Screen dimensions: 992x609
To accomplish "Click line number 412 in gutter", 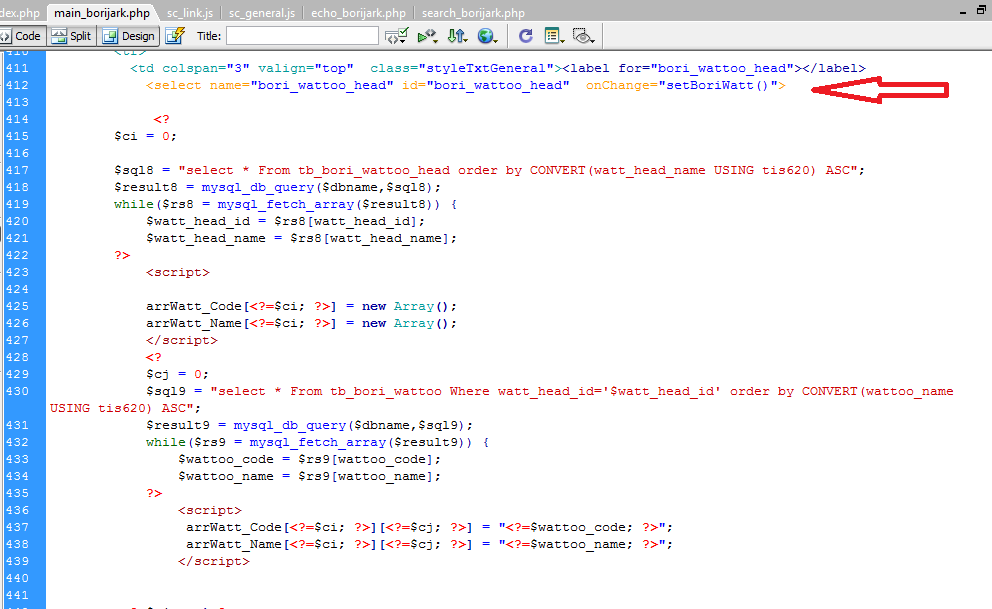I will (x=17, y=85).
